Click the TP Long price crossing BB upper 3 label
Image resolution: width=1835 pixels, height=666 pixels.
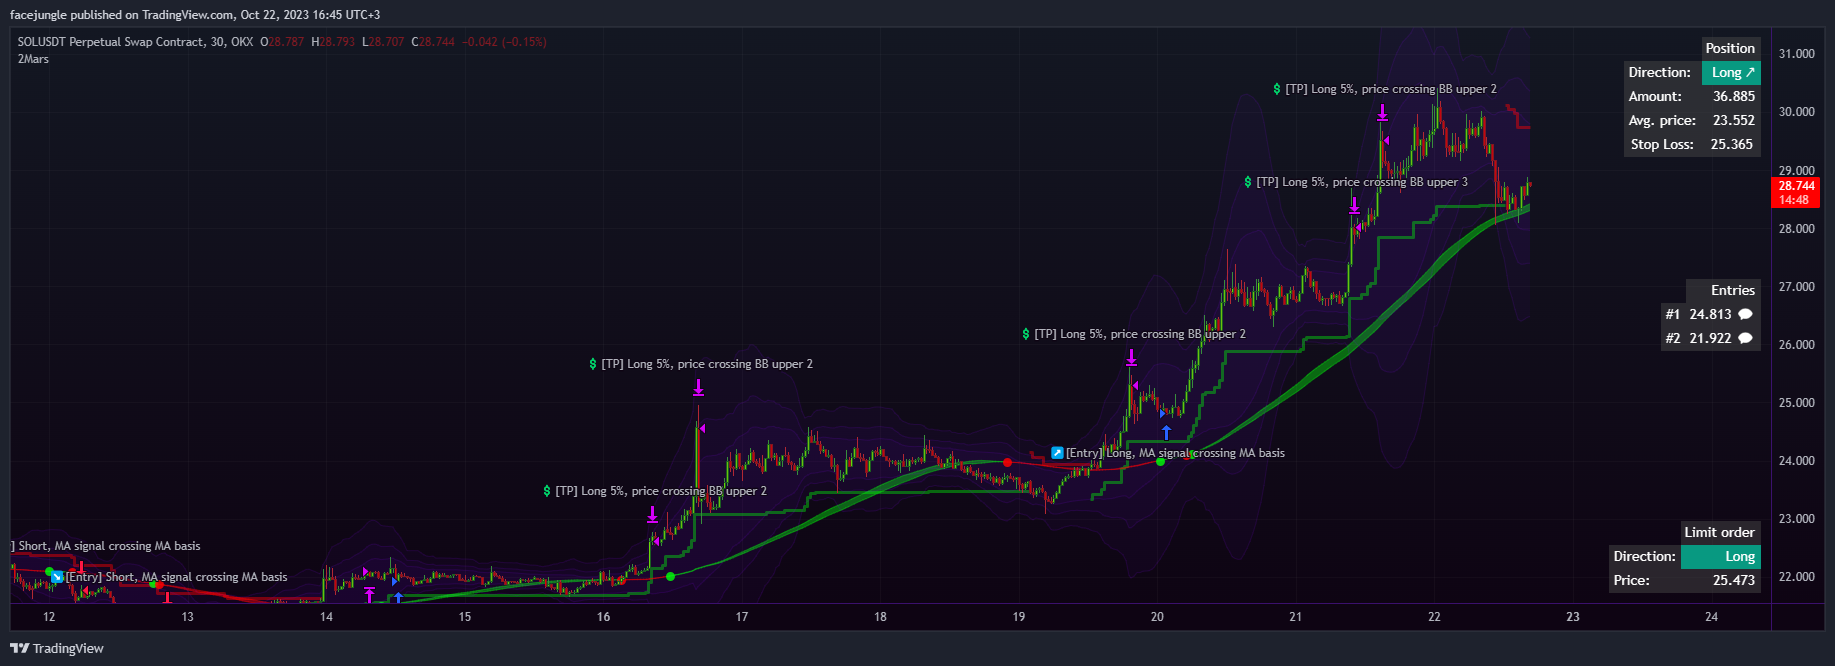tap(1362, 182)
